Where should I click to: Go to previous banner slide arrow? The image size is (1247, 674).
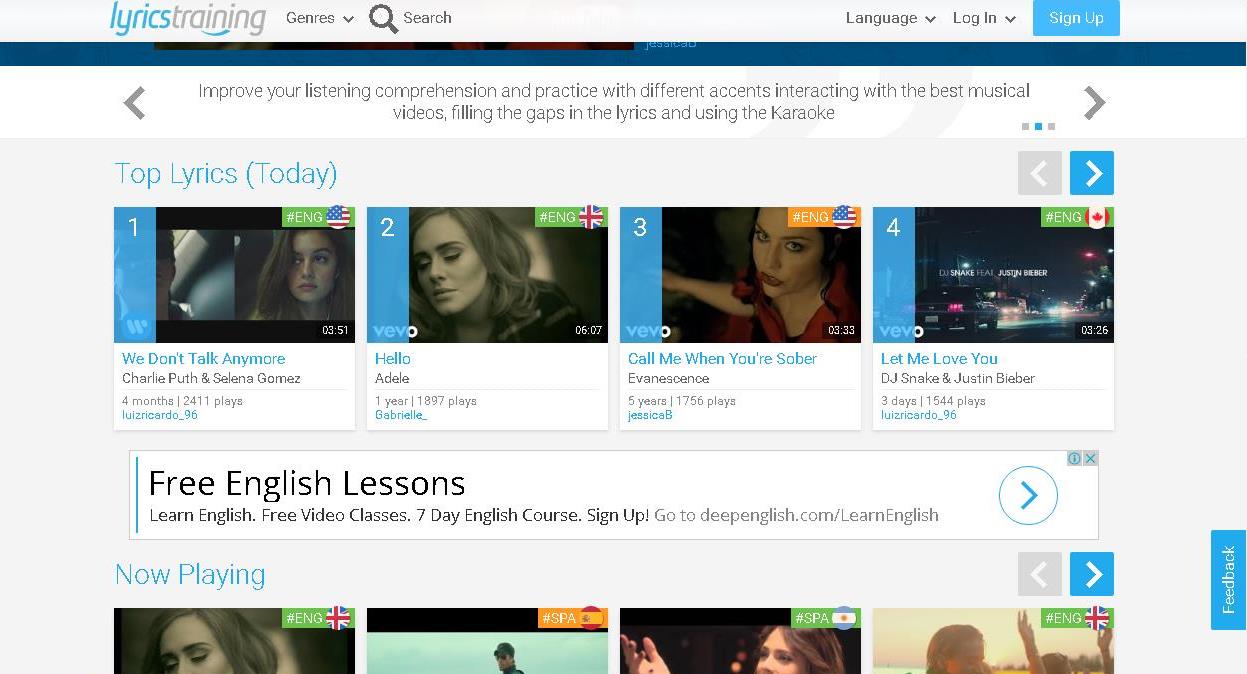point(135,102)
